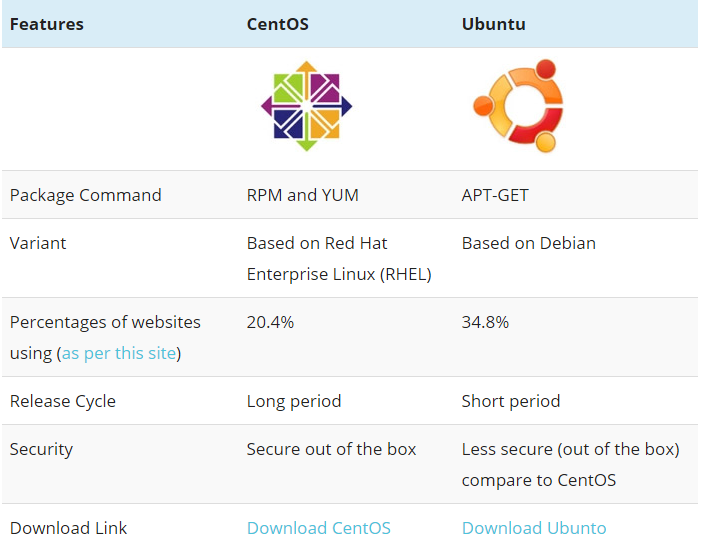701x557 pixels.
Task: Click the 20.4% CentOS percentage value
Action: [x=270, y=322]
